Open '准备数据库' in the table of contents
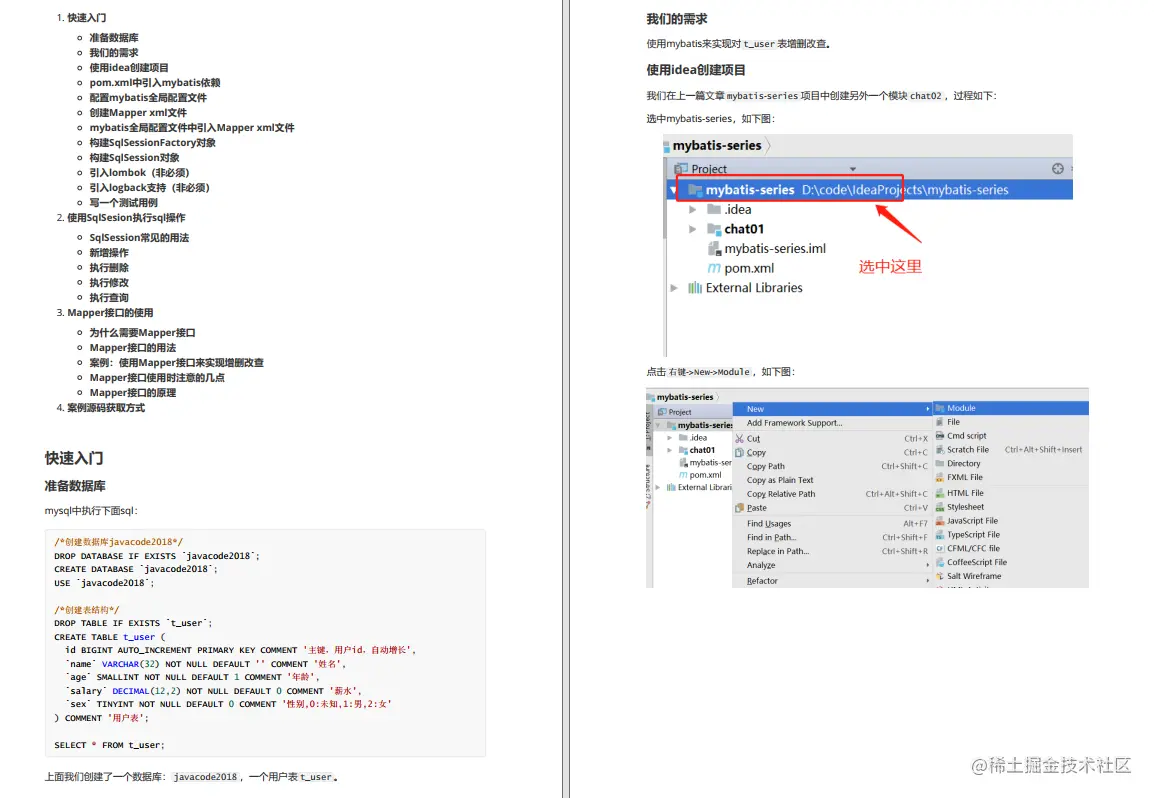The height and width of the screenshot is (798, 1154). [x=114, y=38]
